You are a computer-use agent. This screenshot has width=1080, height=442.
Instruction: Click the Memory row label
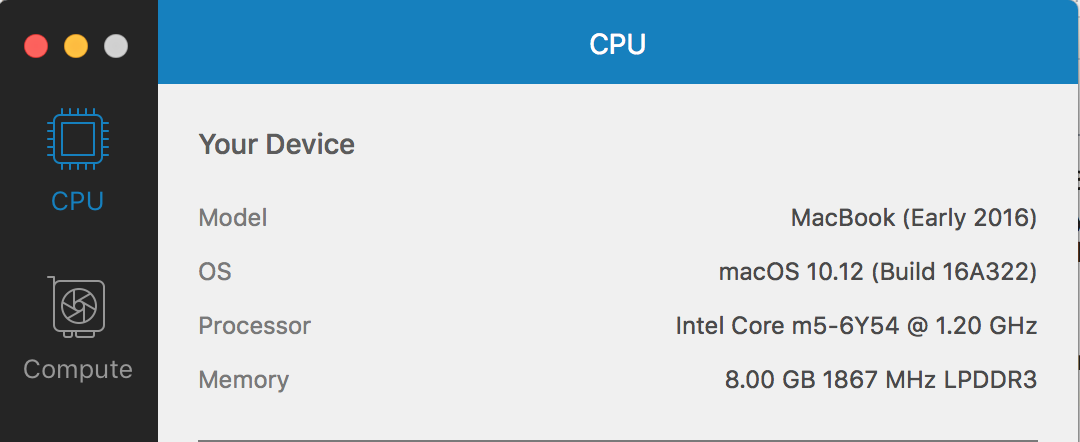coord(243,379)
